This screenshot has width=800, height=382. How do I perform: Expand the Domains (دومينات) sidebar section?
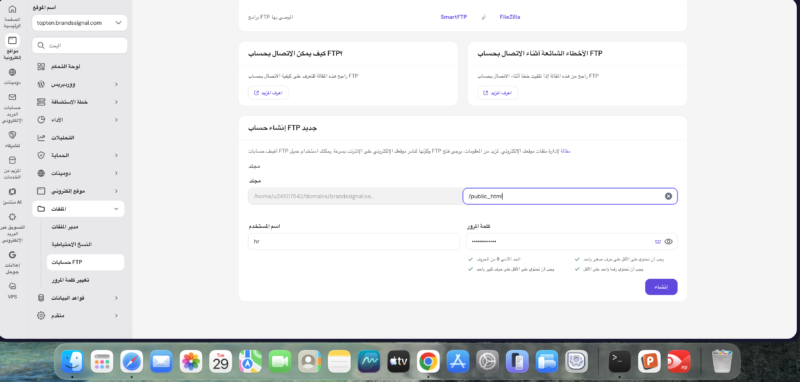tap(116, 173)
